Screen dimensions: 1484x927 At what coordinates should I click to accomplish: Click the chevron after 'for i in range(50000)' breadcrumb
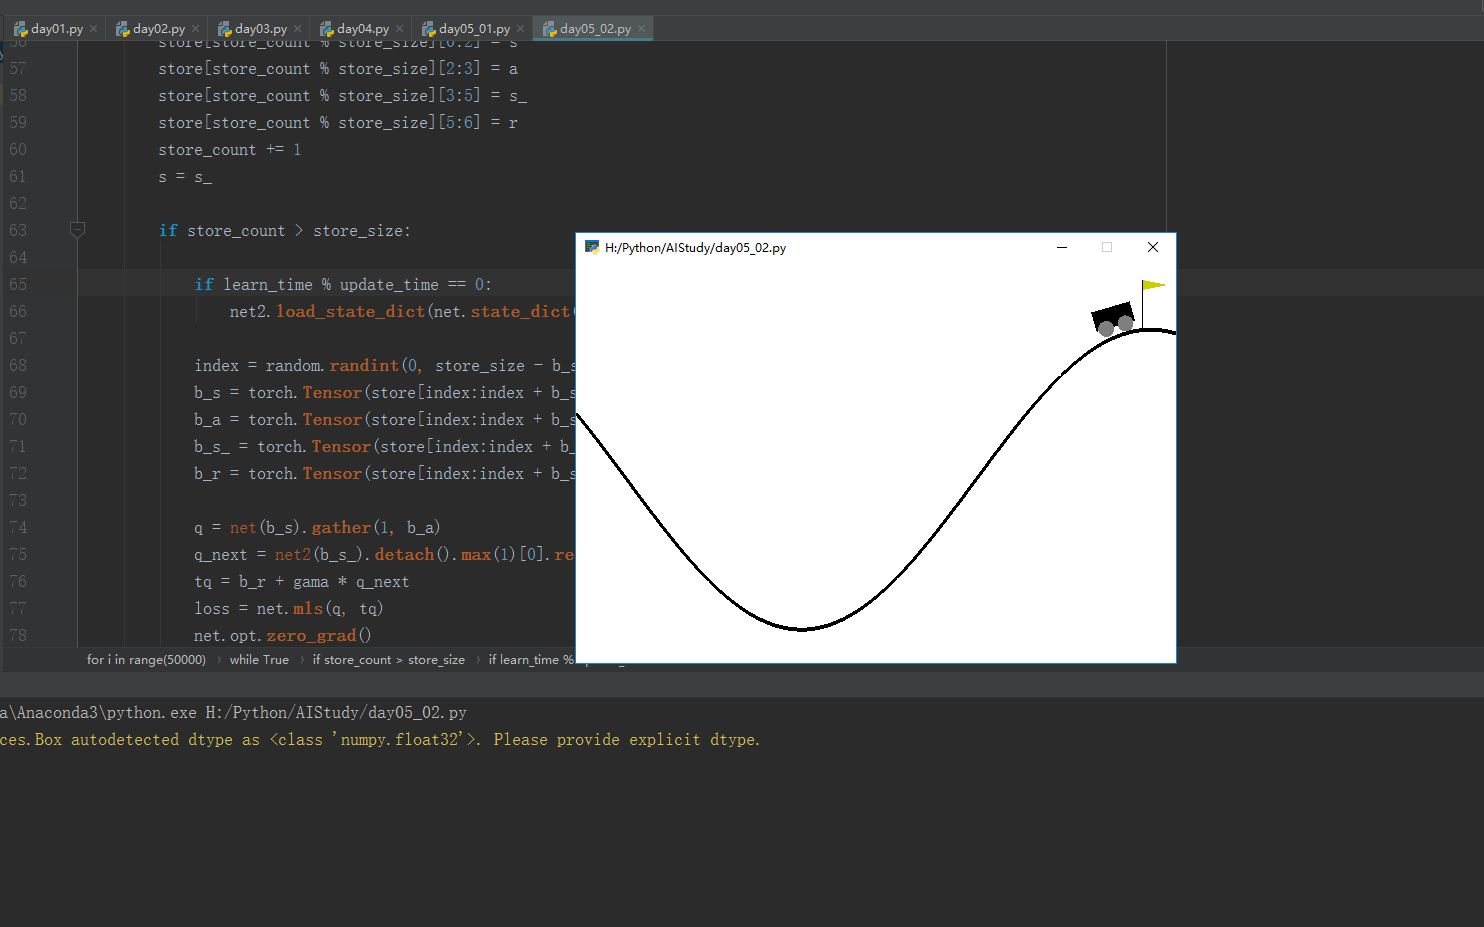coord(219,660)
